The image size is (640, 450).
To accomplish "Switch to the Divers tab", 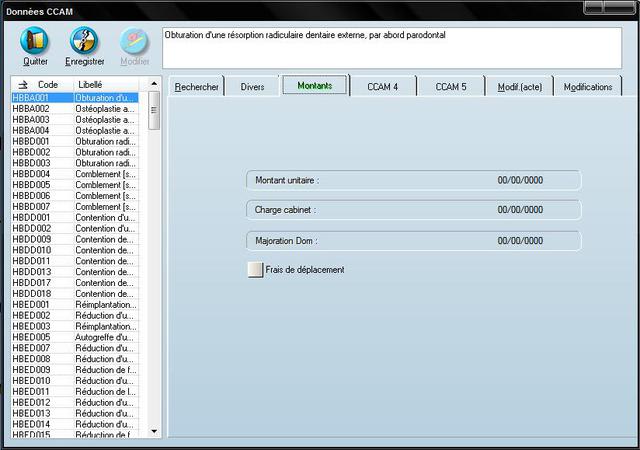I will (253, 87).
